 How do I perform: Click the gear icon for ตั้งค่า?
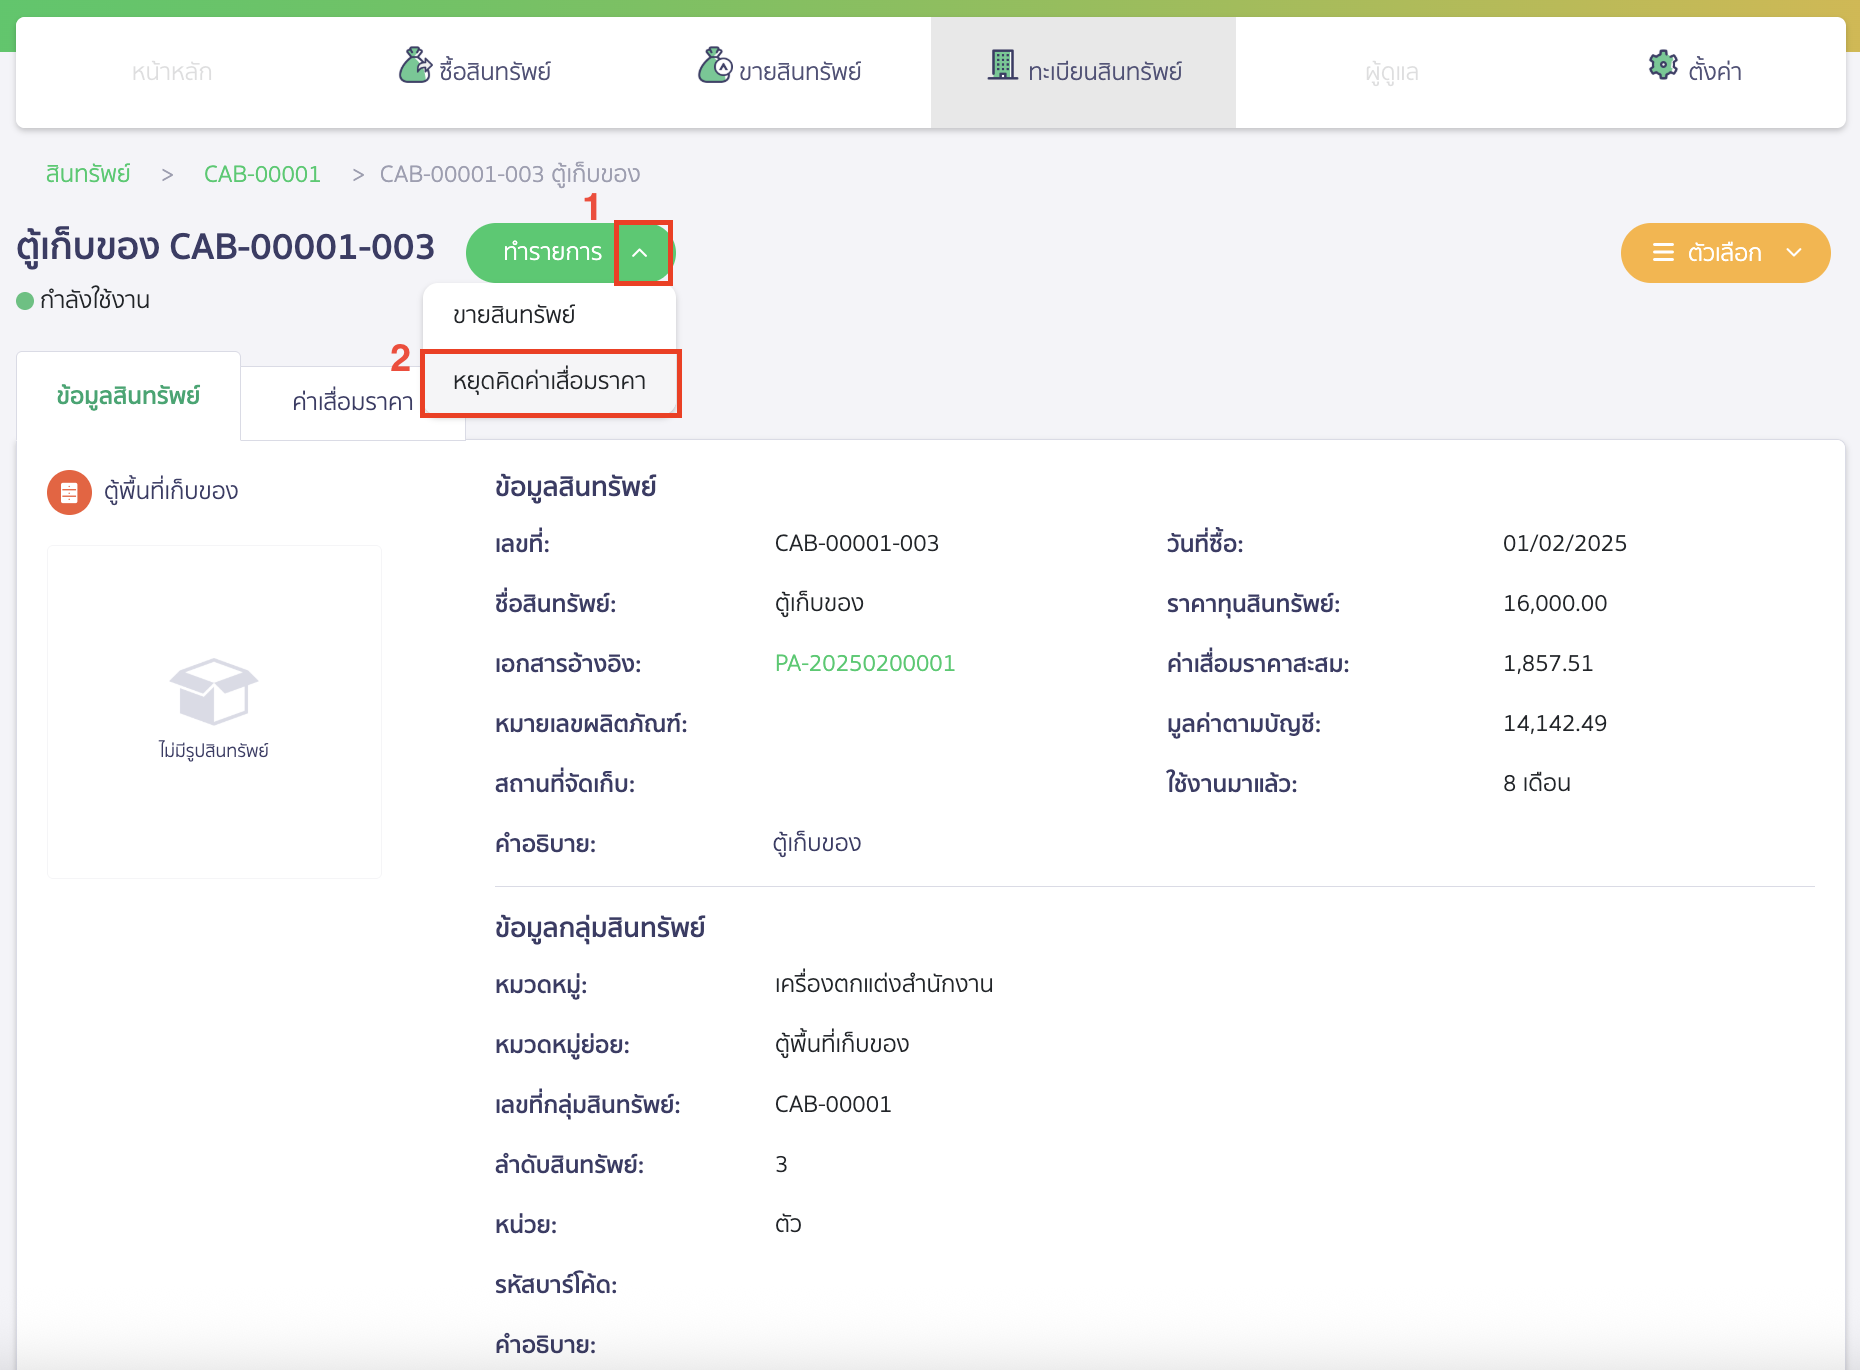tap(1663, 66)
